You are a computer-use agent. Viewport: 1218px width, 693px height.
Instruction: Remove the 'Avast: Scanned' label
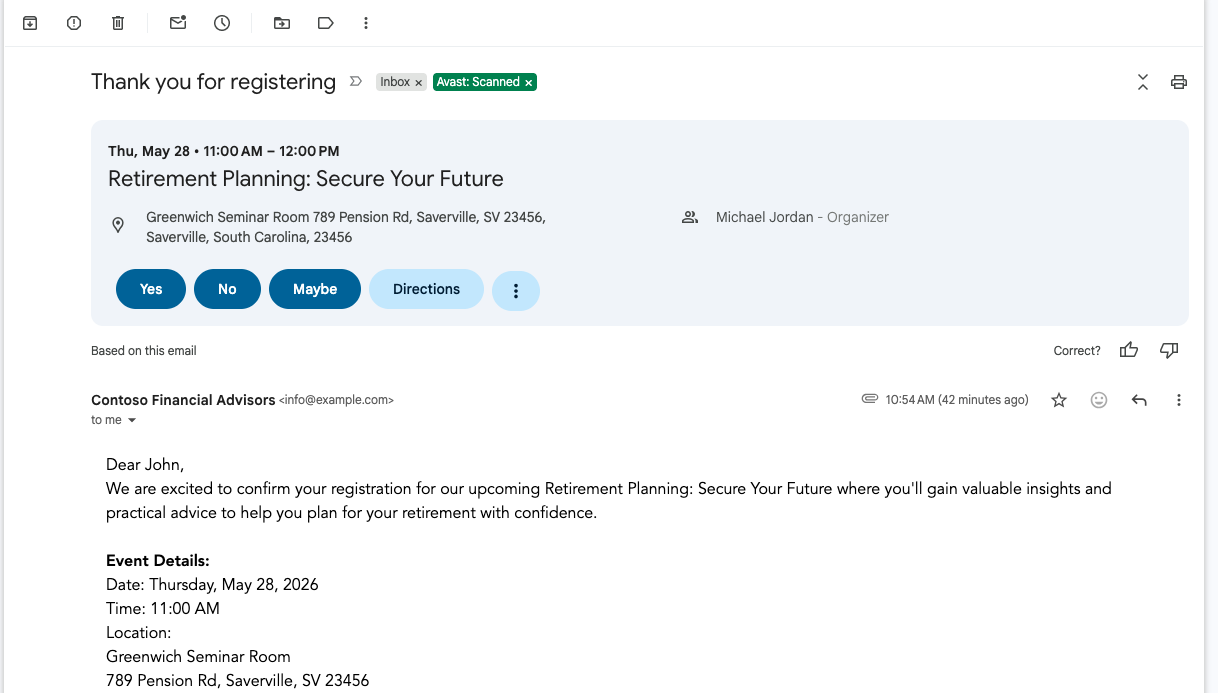click(x=528, y=82)
